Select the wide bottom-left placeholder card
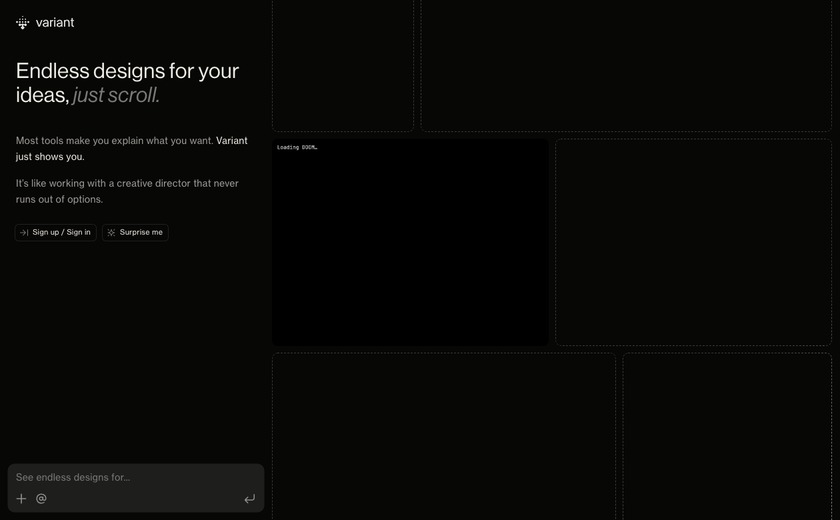Screen dimensions: 840x520 (x=444, y=436)
